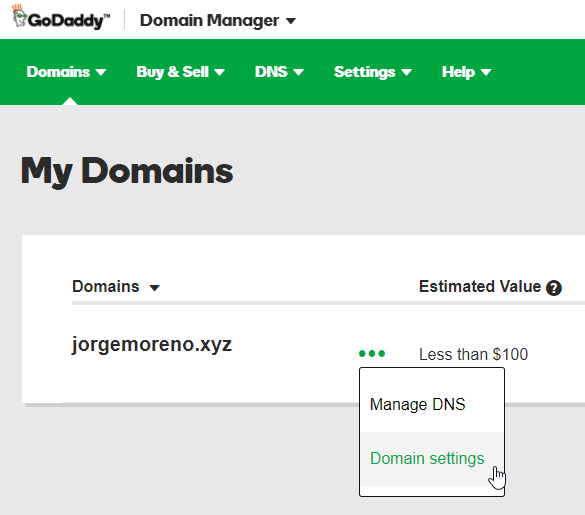Open the Domains menu in green bar
The image size is (585, 515).
pos(66,72)
